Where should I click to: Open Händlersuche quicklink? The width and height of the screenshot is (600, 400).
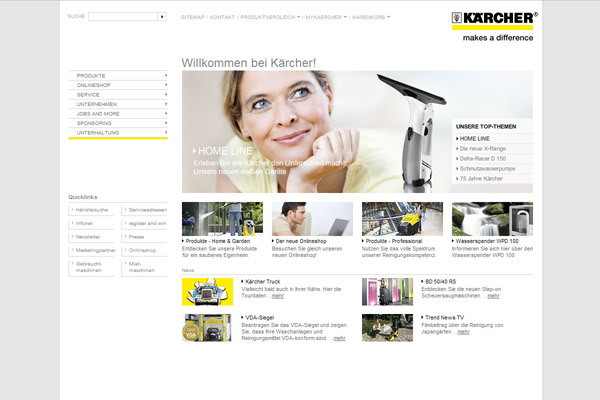[x=92, y=210]
